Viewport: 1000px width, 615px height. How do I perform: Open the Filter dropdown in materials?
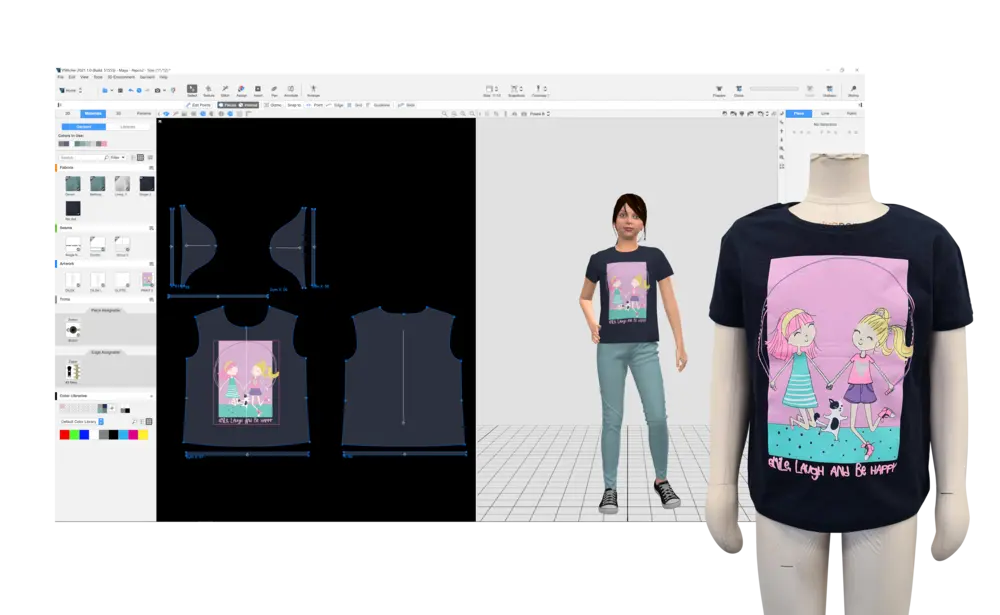tap(116, 157)
